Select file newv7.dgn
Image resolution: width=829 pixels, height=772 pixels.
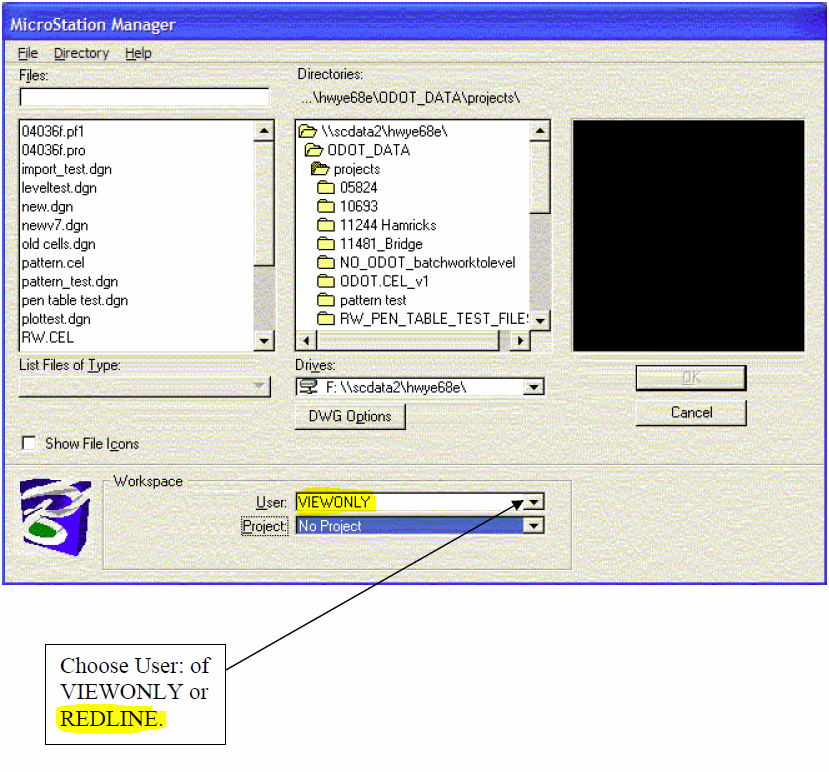tap(55, 225)
